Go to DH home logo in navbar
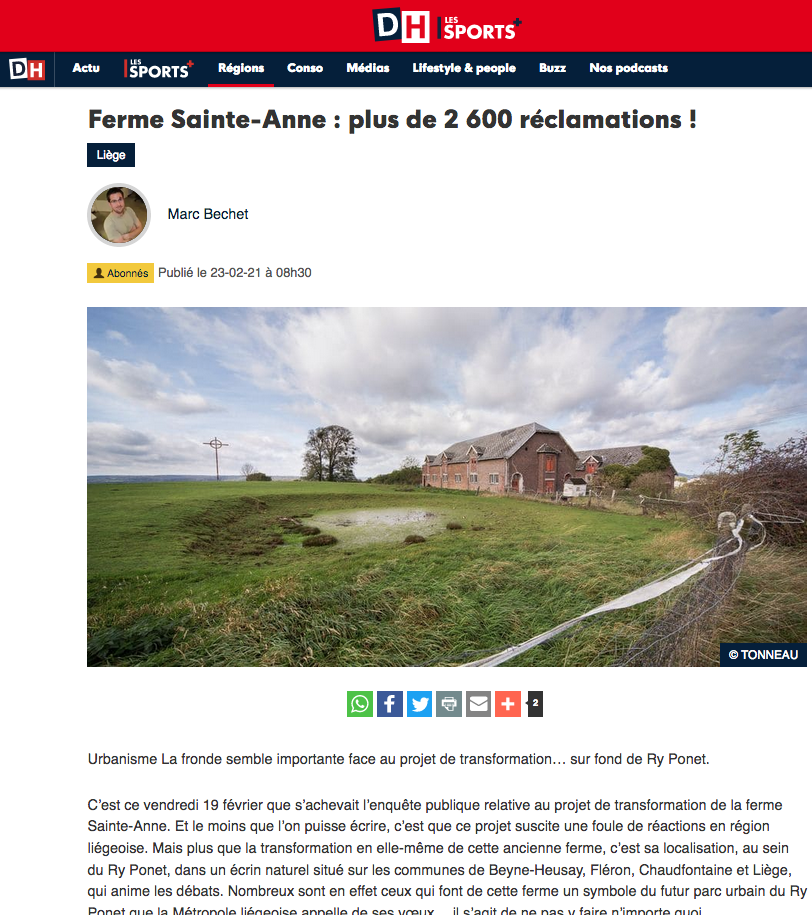 (x=27, y=69)
